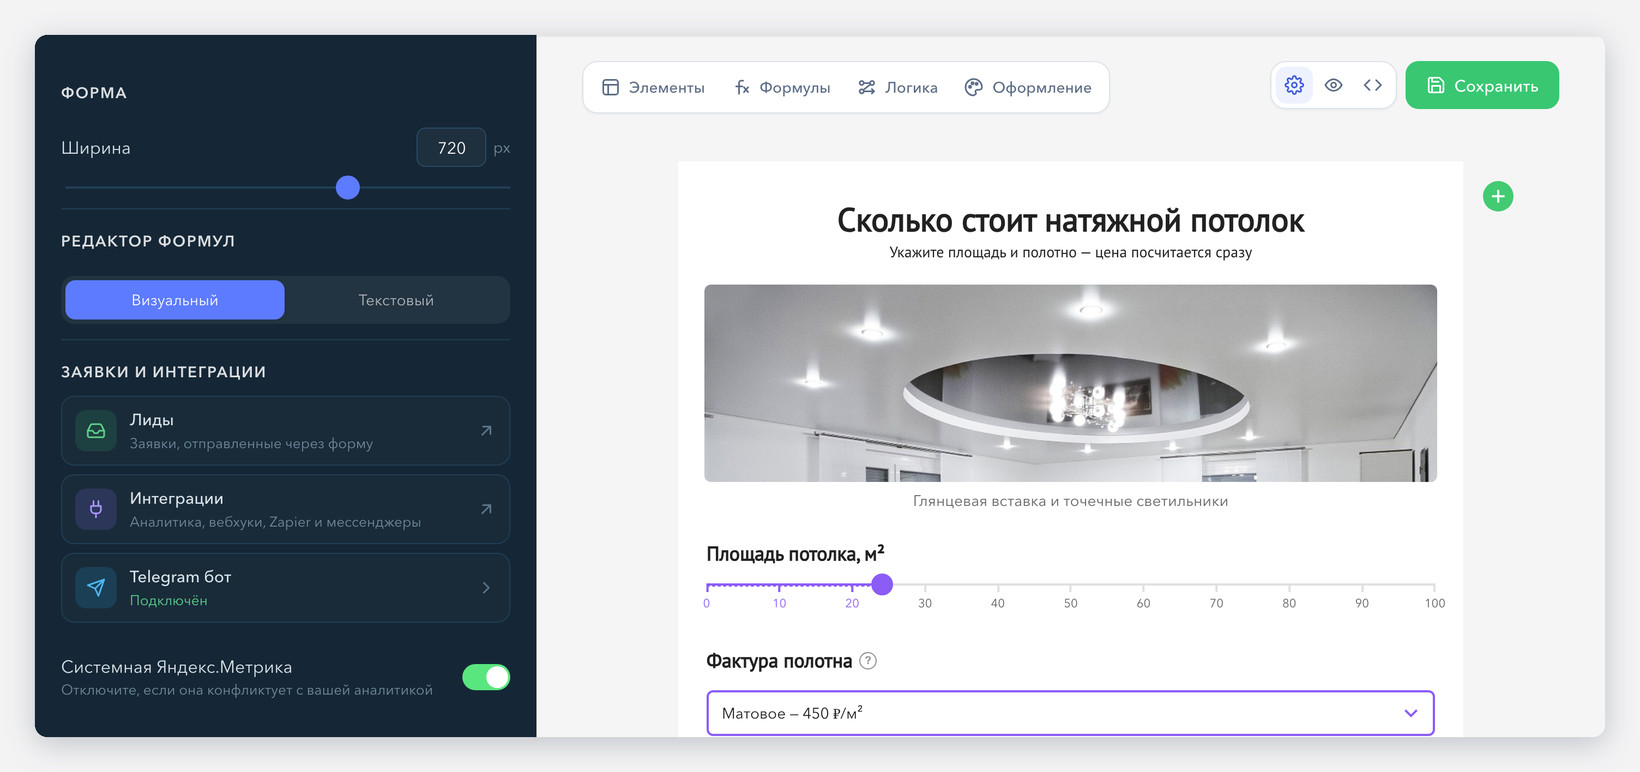Image resolution: width=1640 pixels, height=772 pixels.
Task: Toggle Системная Яндекс.Метрика switch
Action: coord(486,677)
